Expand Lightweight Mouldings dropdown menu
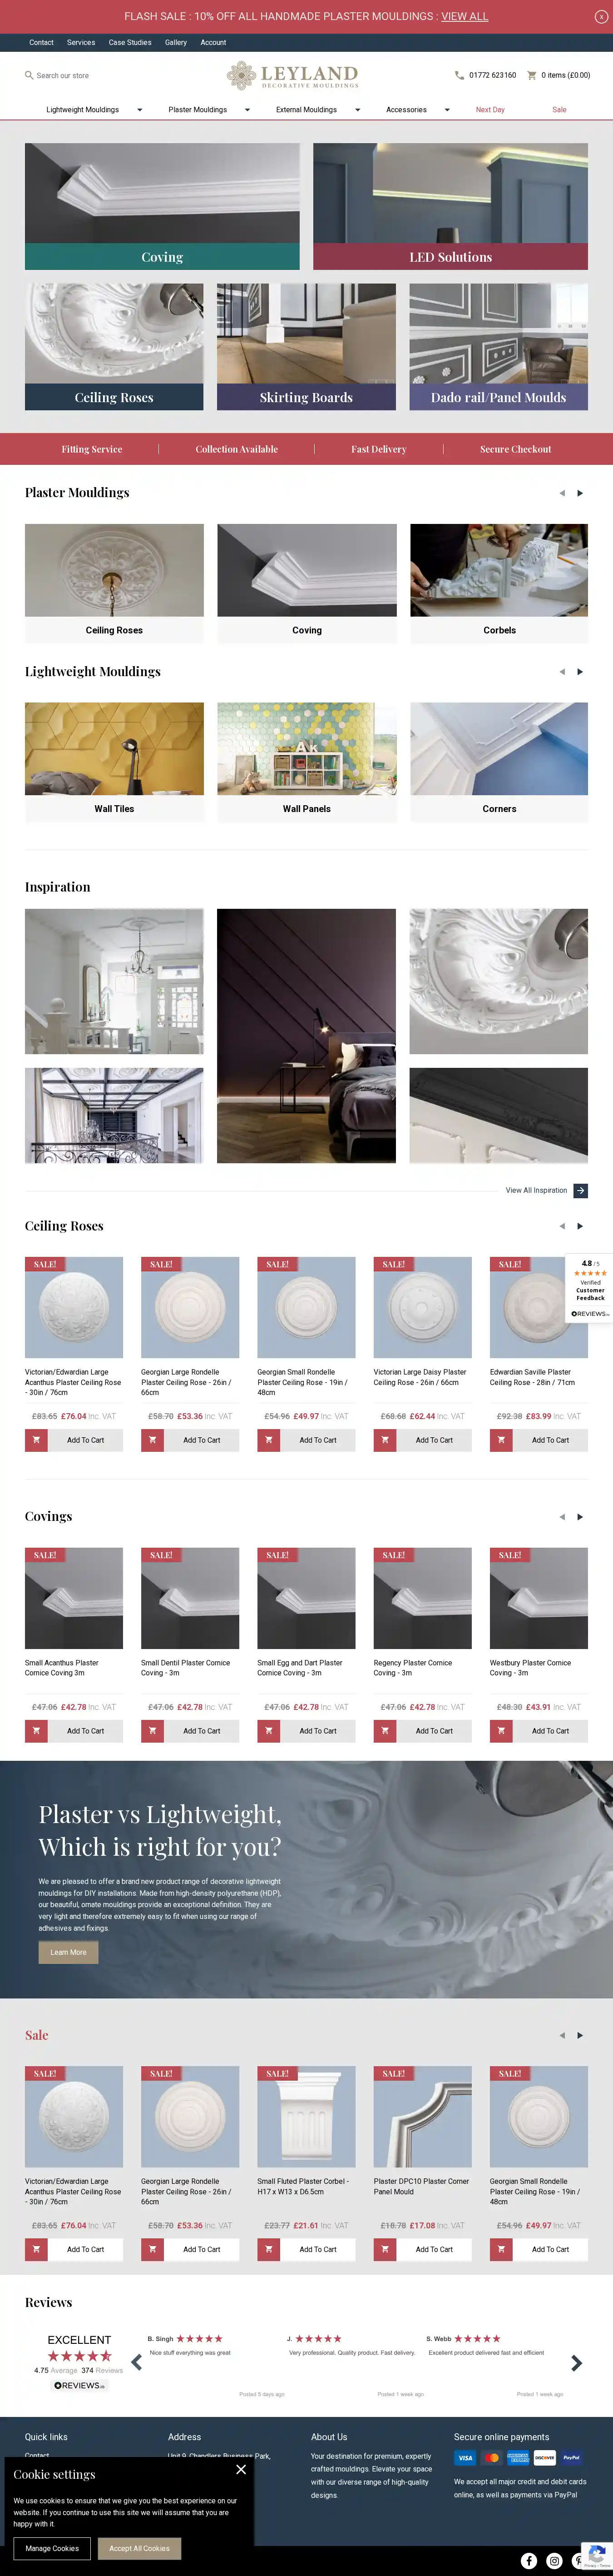The width and height of the screenshot is (613, 2576). [139, 110]
